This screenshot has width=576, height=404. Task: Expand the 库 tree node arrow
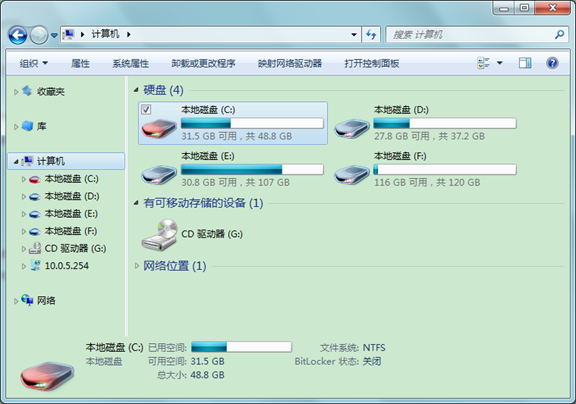[x=16, y=127]
